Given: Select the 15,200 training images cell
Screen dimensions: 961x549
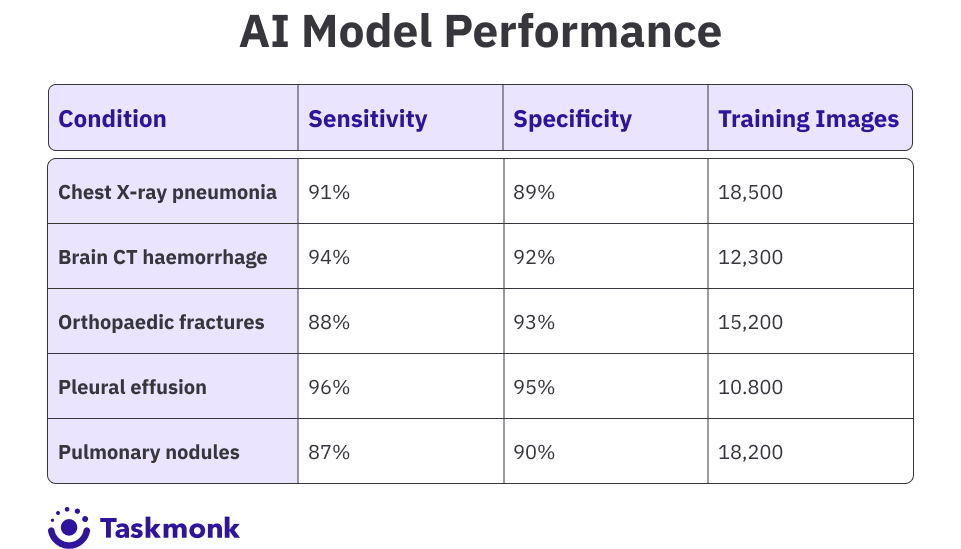Looking at the screenshot, I should click(810, 321).
